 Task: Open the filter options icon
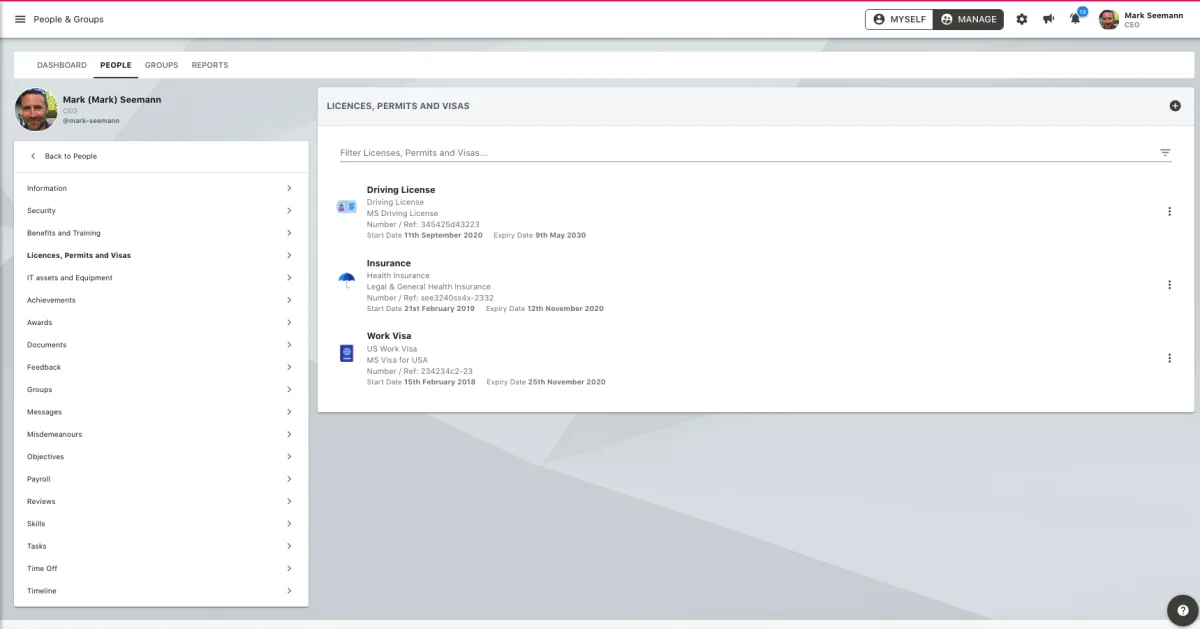coord(1165,153)
